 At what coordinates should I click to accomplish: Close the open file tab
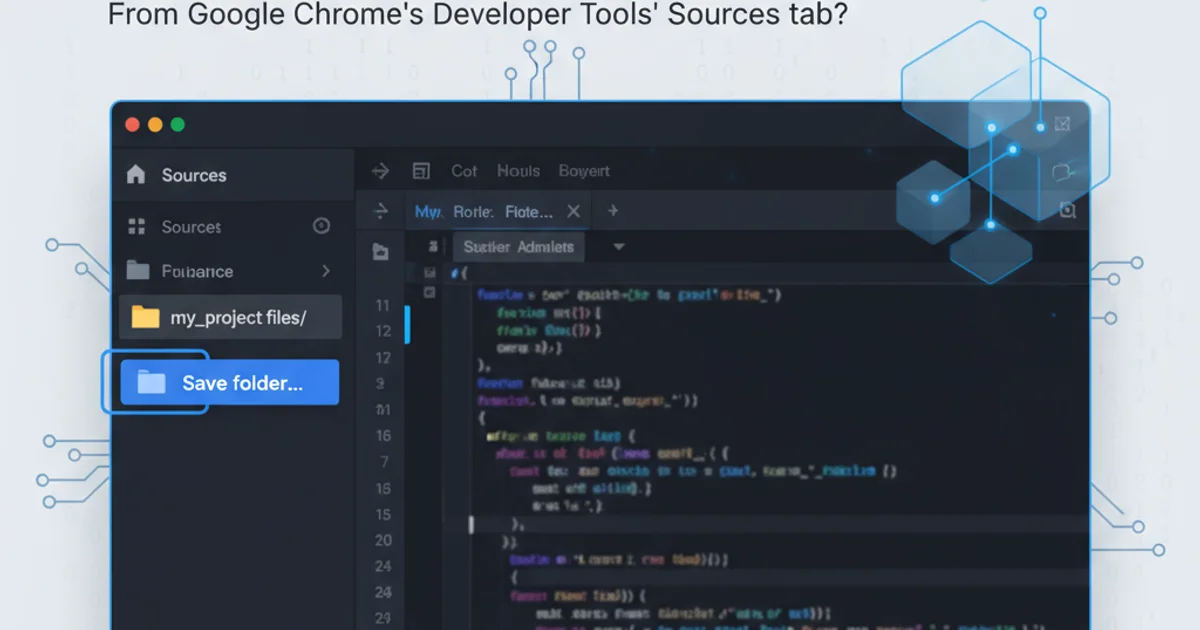pyautogui.click(x=573, y=211)
